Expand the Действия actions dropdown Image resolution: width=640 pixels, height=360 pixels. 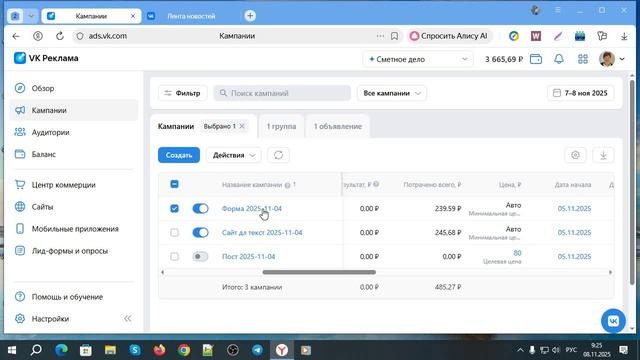tap(233, 155)
